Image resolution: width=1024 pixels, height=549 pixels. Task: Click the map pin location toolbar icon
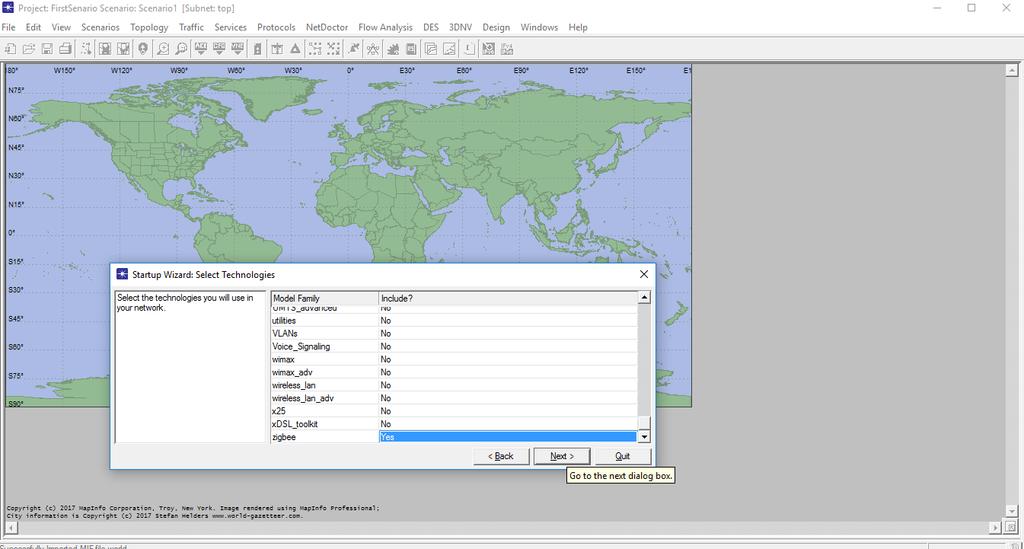click(142, 49)
